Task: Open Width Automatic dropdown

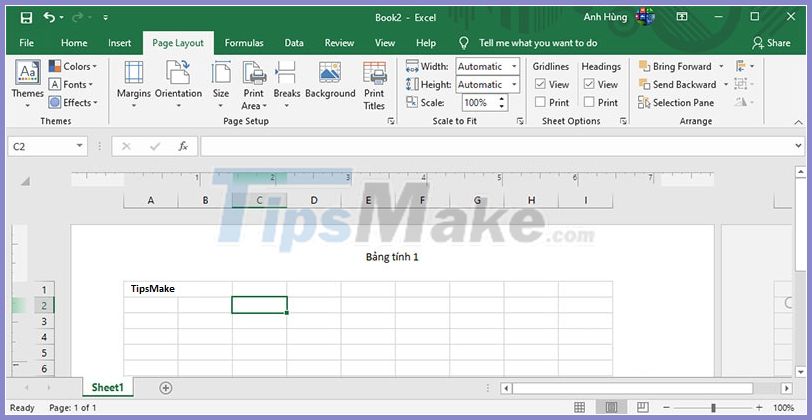Action: point(514,66)
